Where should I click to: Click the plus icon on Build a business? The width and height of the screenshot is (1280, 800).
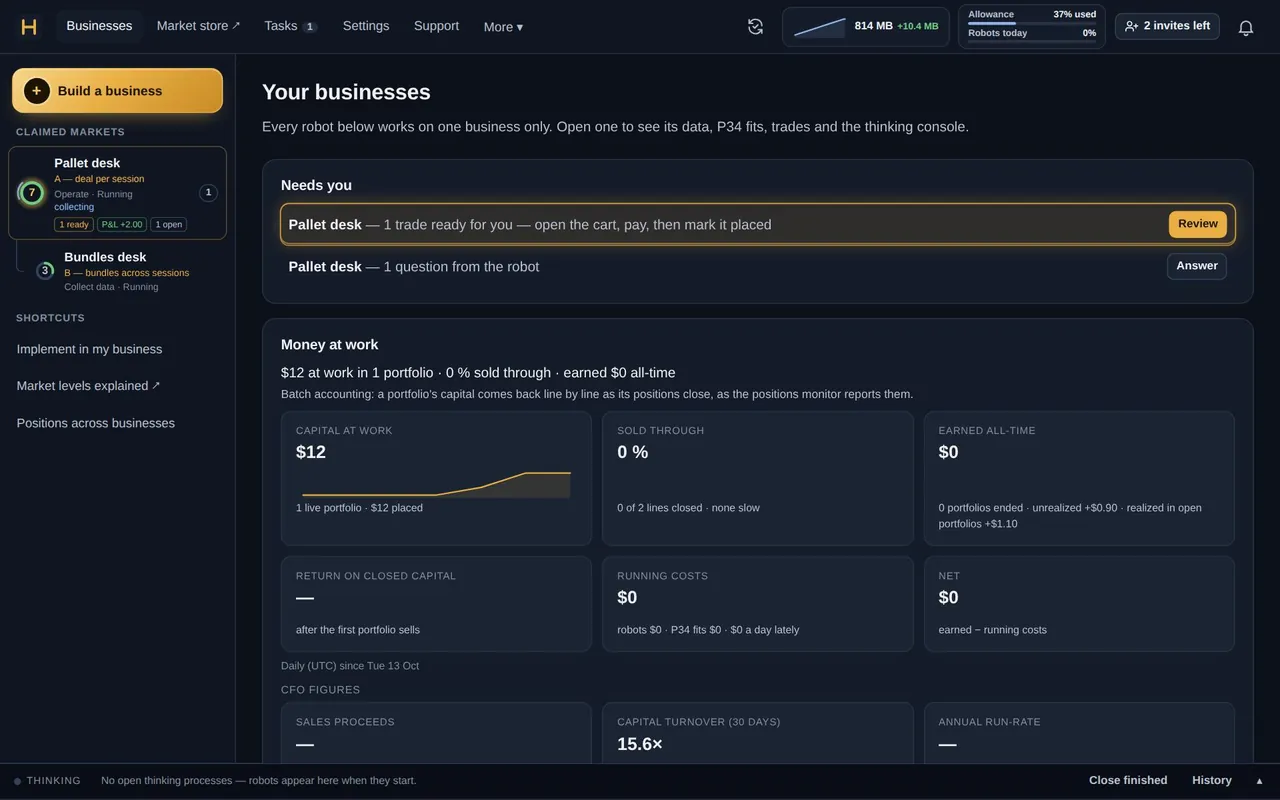click(37, 91)
